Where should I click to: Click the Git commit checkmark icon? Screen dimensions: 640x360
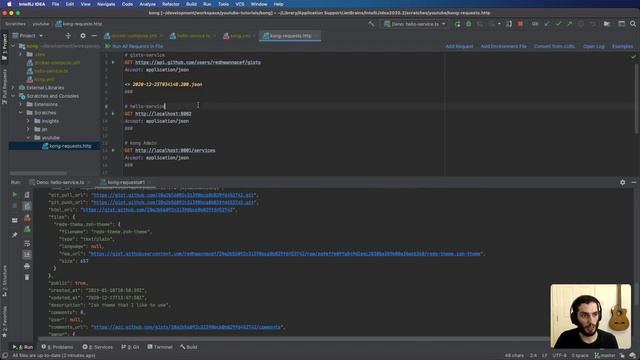[x=558, y=24]
